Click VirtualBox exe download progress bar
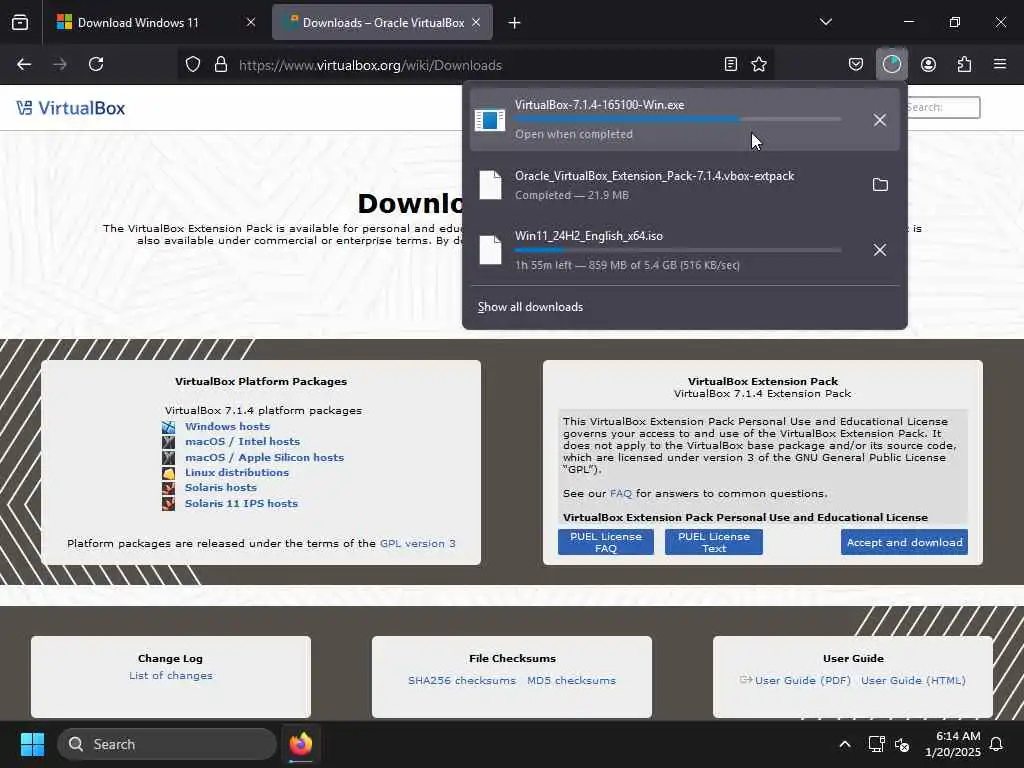Screen dimensions: 1024x768 click(x=677, y=120)
